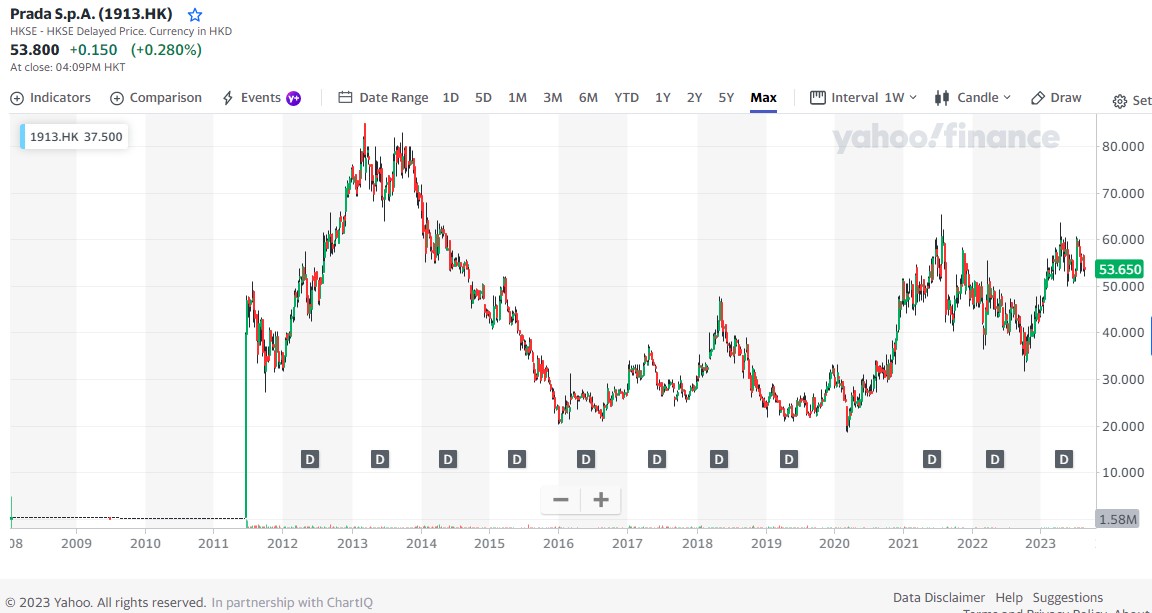Click the 80.000 y-axis price label
The height and width of the screenshot is (613, 1152).
pos(1121,146)
